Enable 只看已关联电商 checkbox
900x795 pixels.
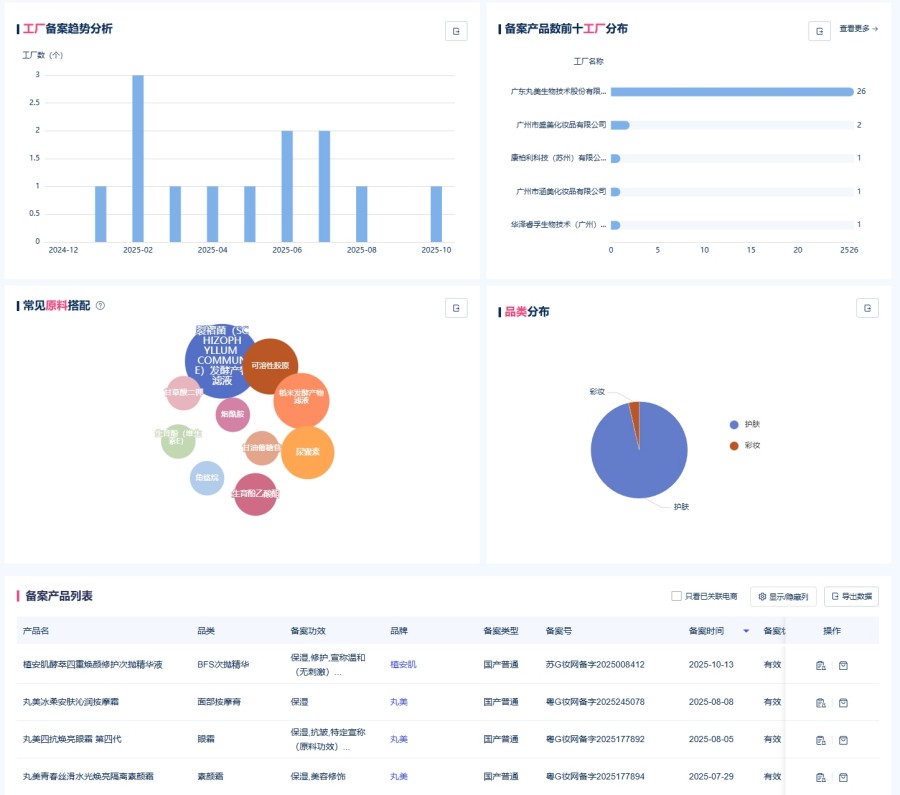point(677,597)
